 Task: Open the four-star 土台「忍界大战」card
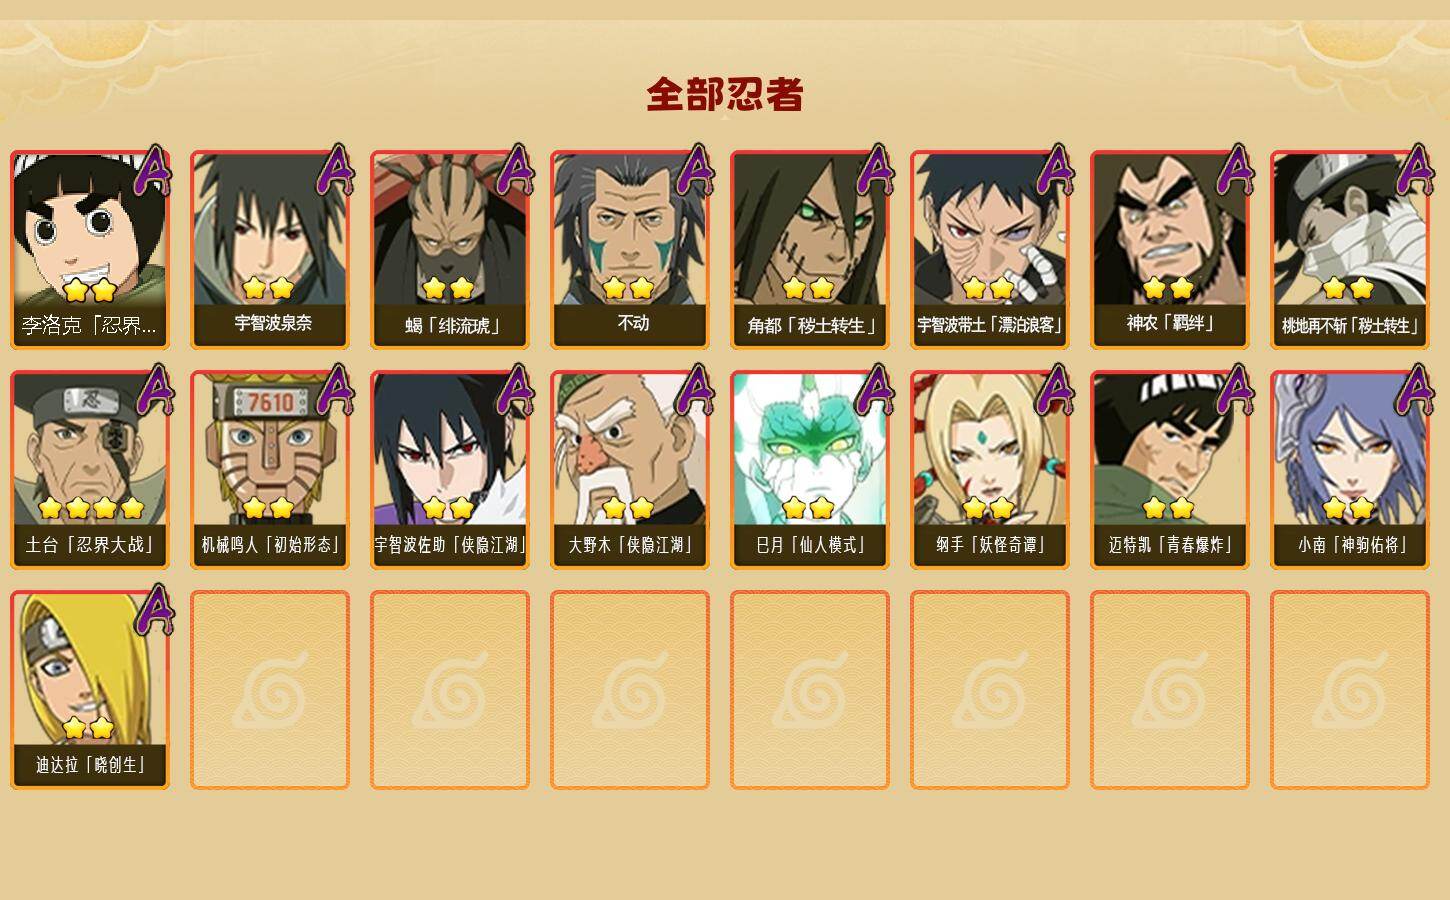90,470
